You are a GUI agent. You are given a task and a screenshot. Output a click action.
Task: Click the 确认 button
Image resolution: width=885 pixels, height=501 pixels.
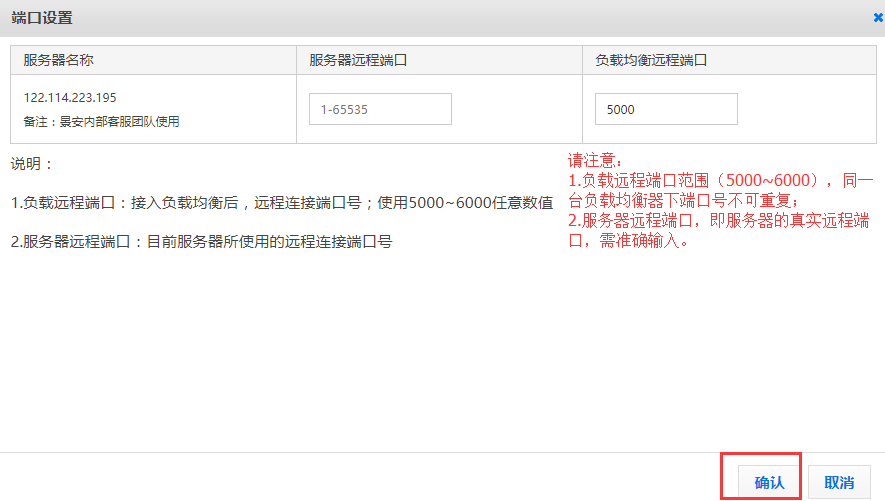[769, 482]
